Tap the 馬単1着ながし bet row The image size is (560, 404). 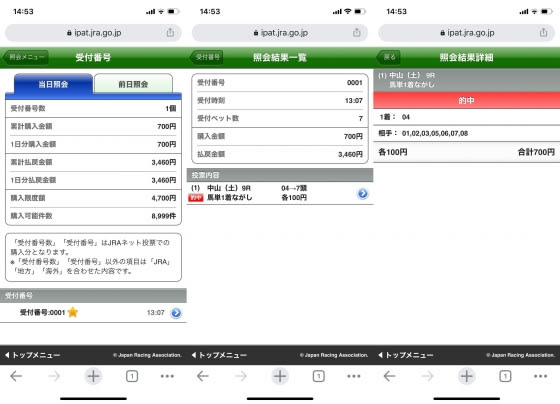[280, 193]
